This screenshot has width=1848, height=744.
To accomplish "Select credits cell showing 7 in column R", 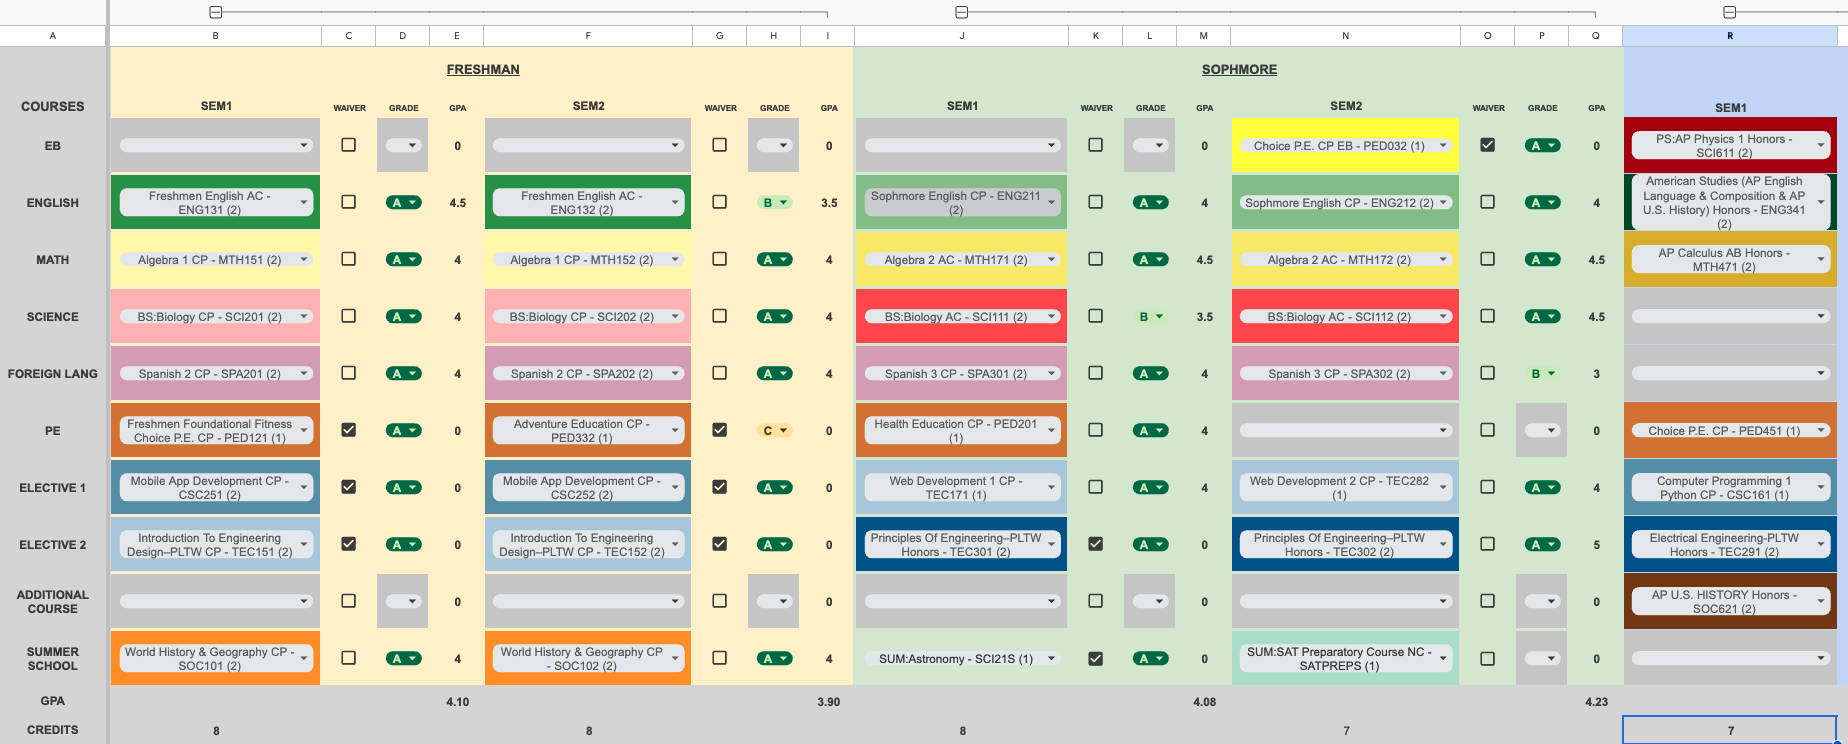I will (1730, 730).
